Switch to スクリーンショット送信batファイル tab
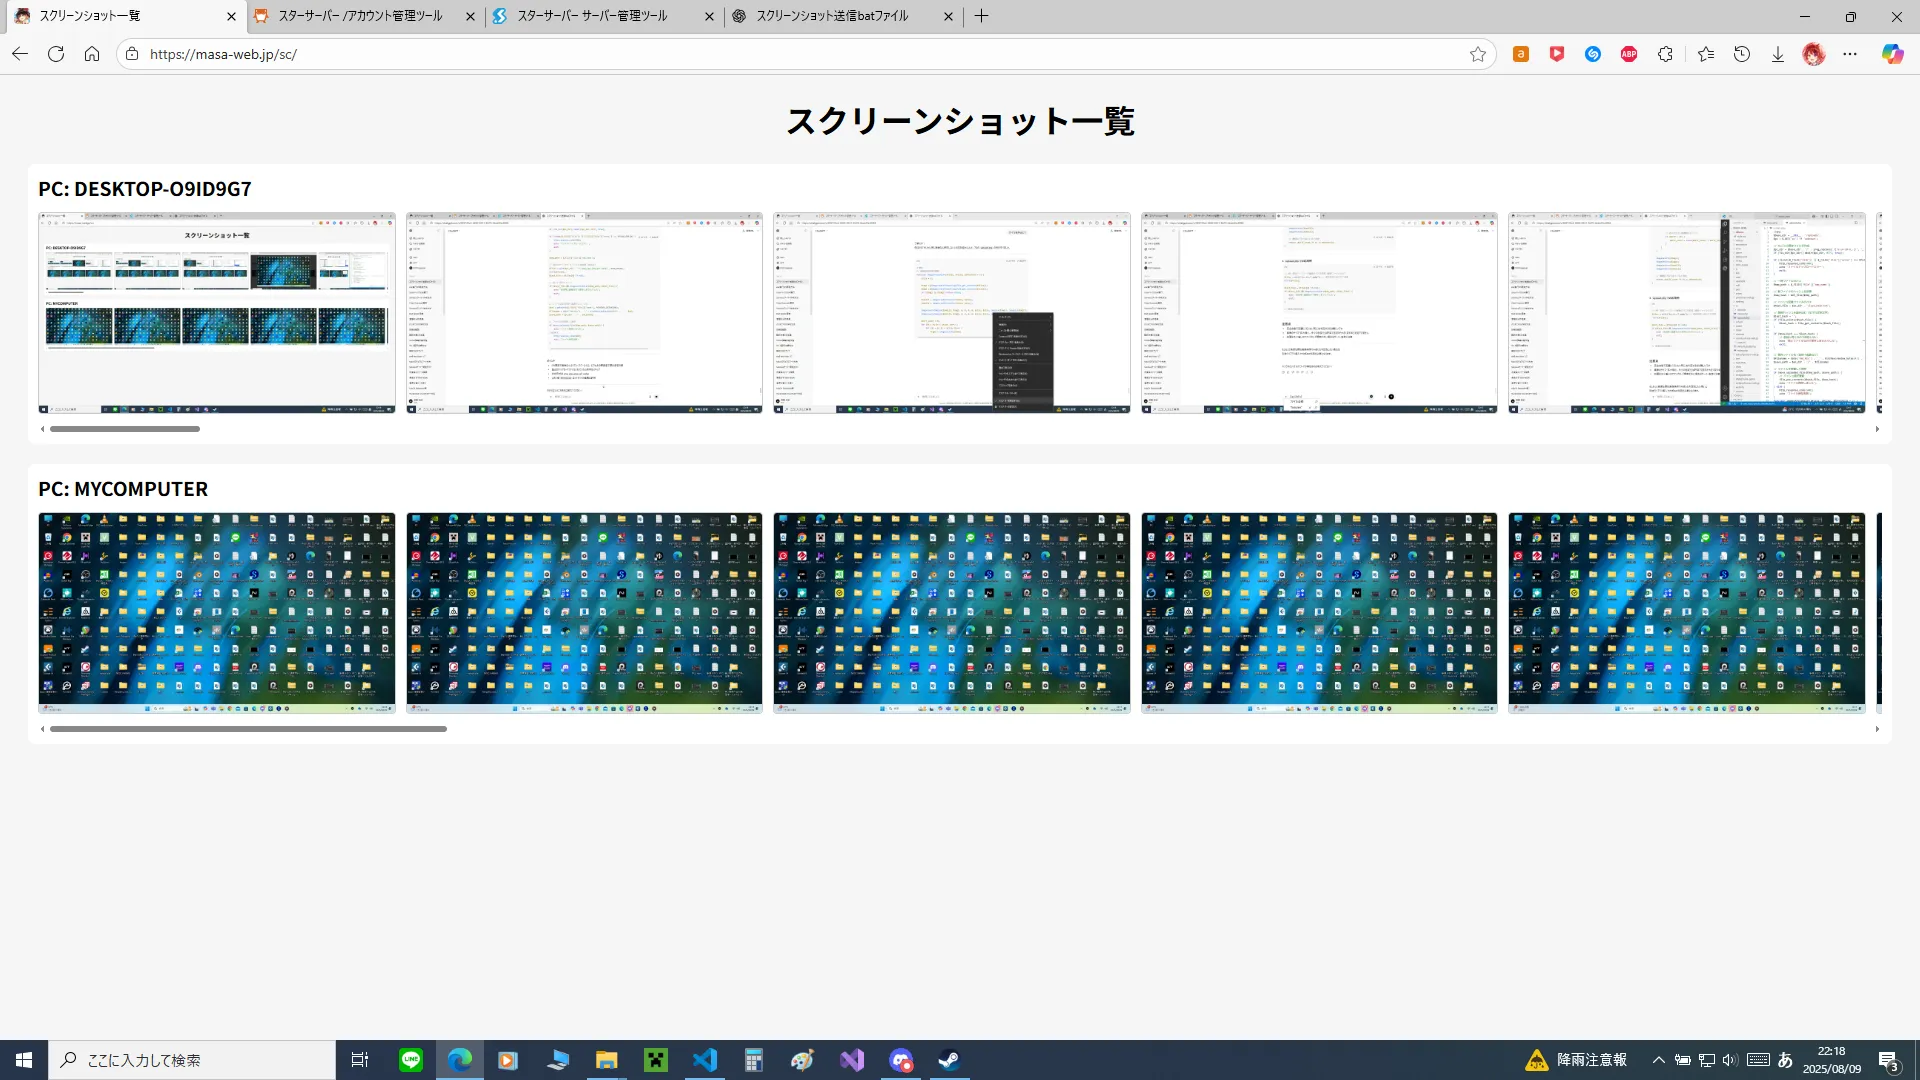Image resolution: width=1920 pixels, height=1080 pixels. coord(832,16)
